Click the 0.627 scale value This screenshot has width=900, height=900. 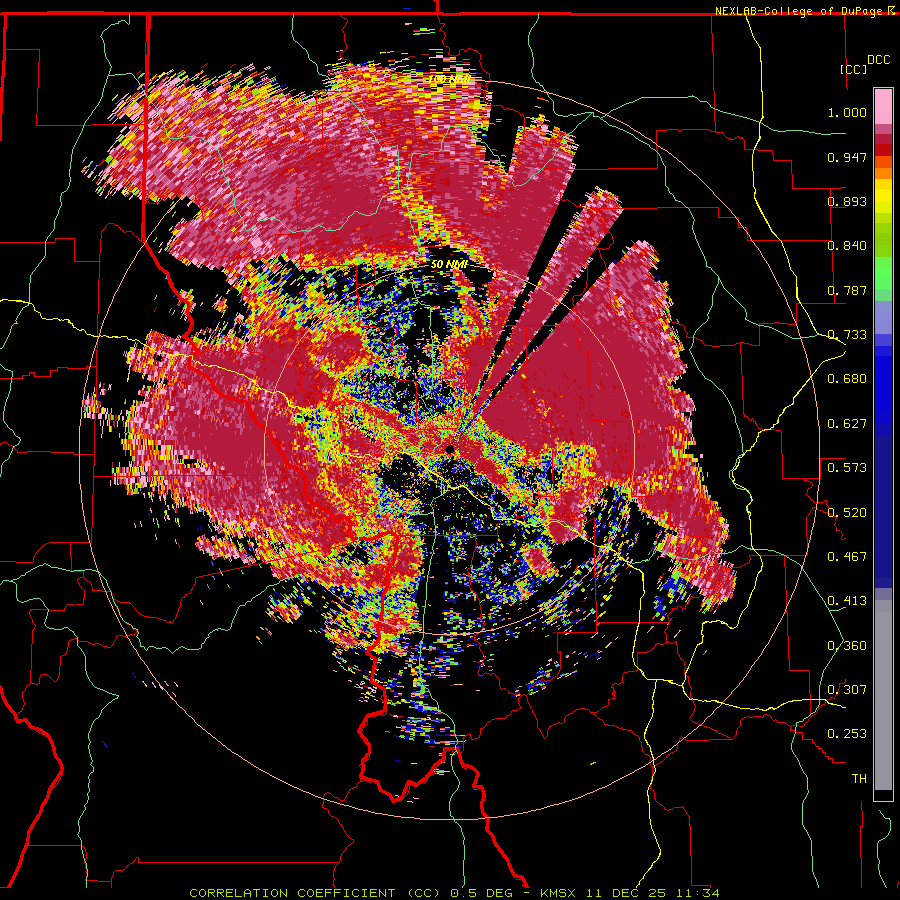[847, 424]
